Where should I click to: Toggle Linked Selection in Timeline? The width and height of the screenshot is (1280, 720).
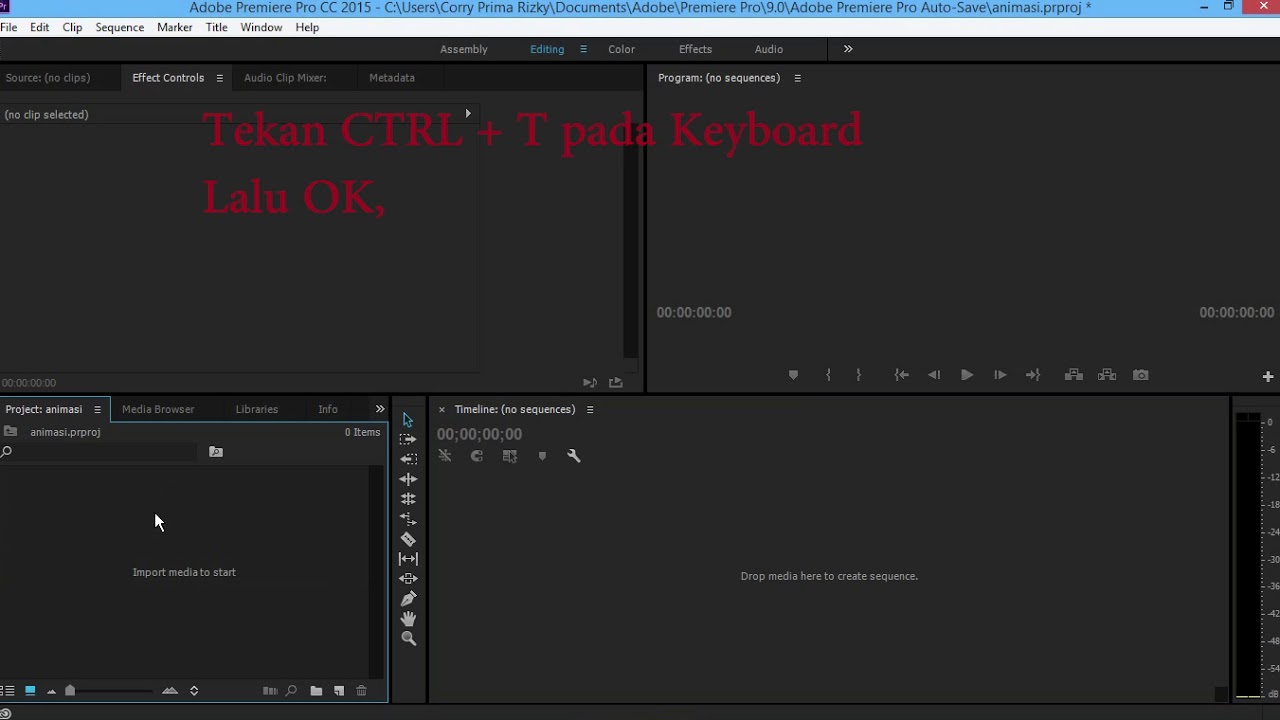click(x=510, y=456)
